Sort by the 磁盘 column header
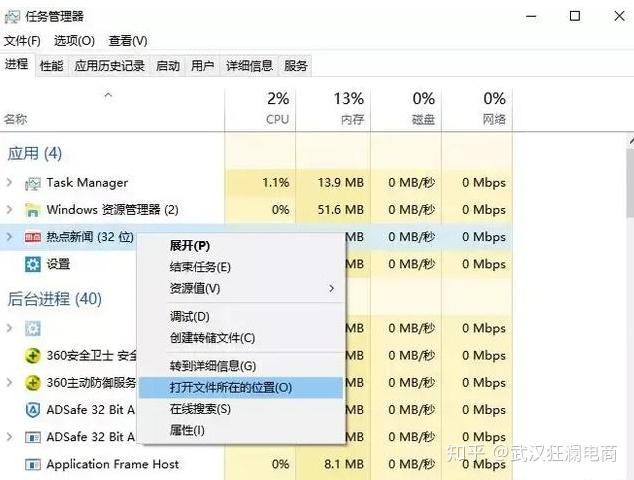The height and width of the screenshot is (480, 634). [406, 109]
